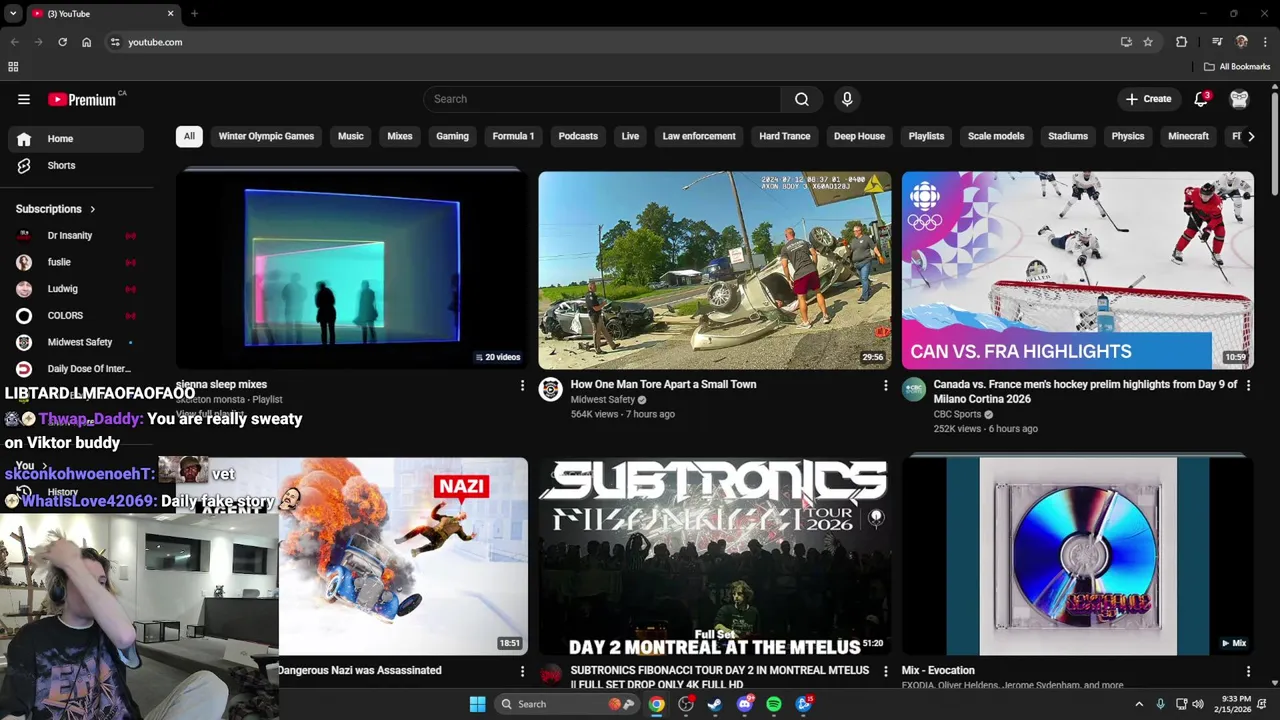Open Chrome profile avatar in toolbar
1280x720 pixels.
pyautogui.click(x=1241, y=42)
